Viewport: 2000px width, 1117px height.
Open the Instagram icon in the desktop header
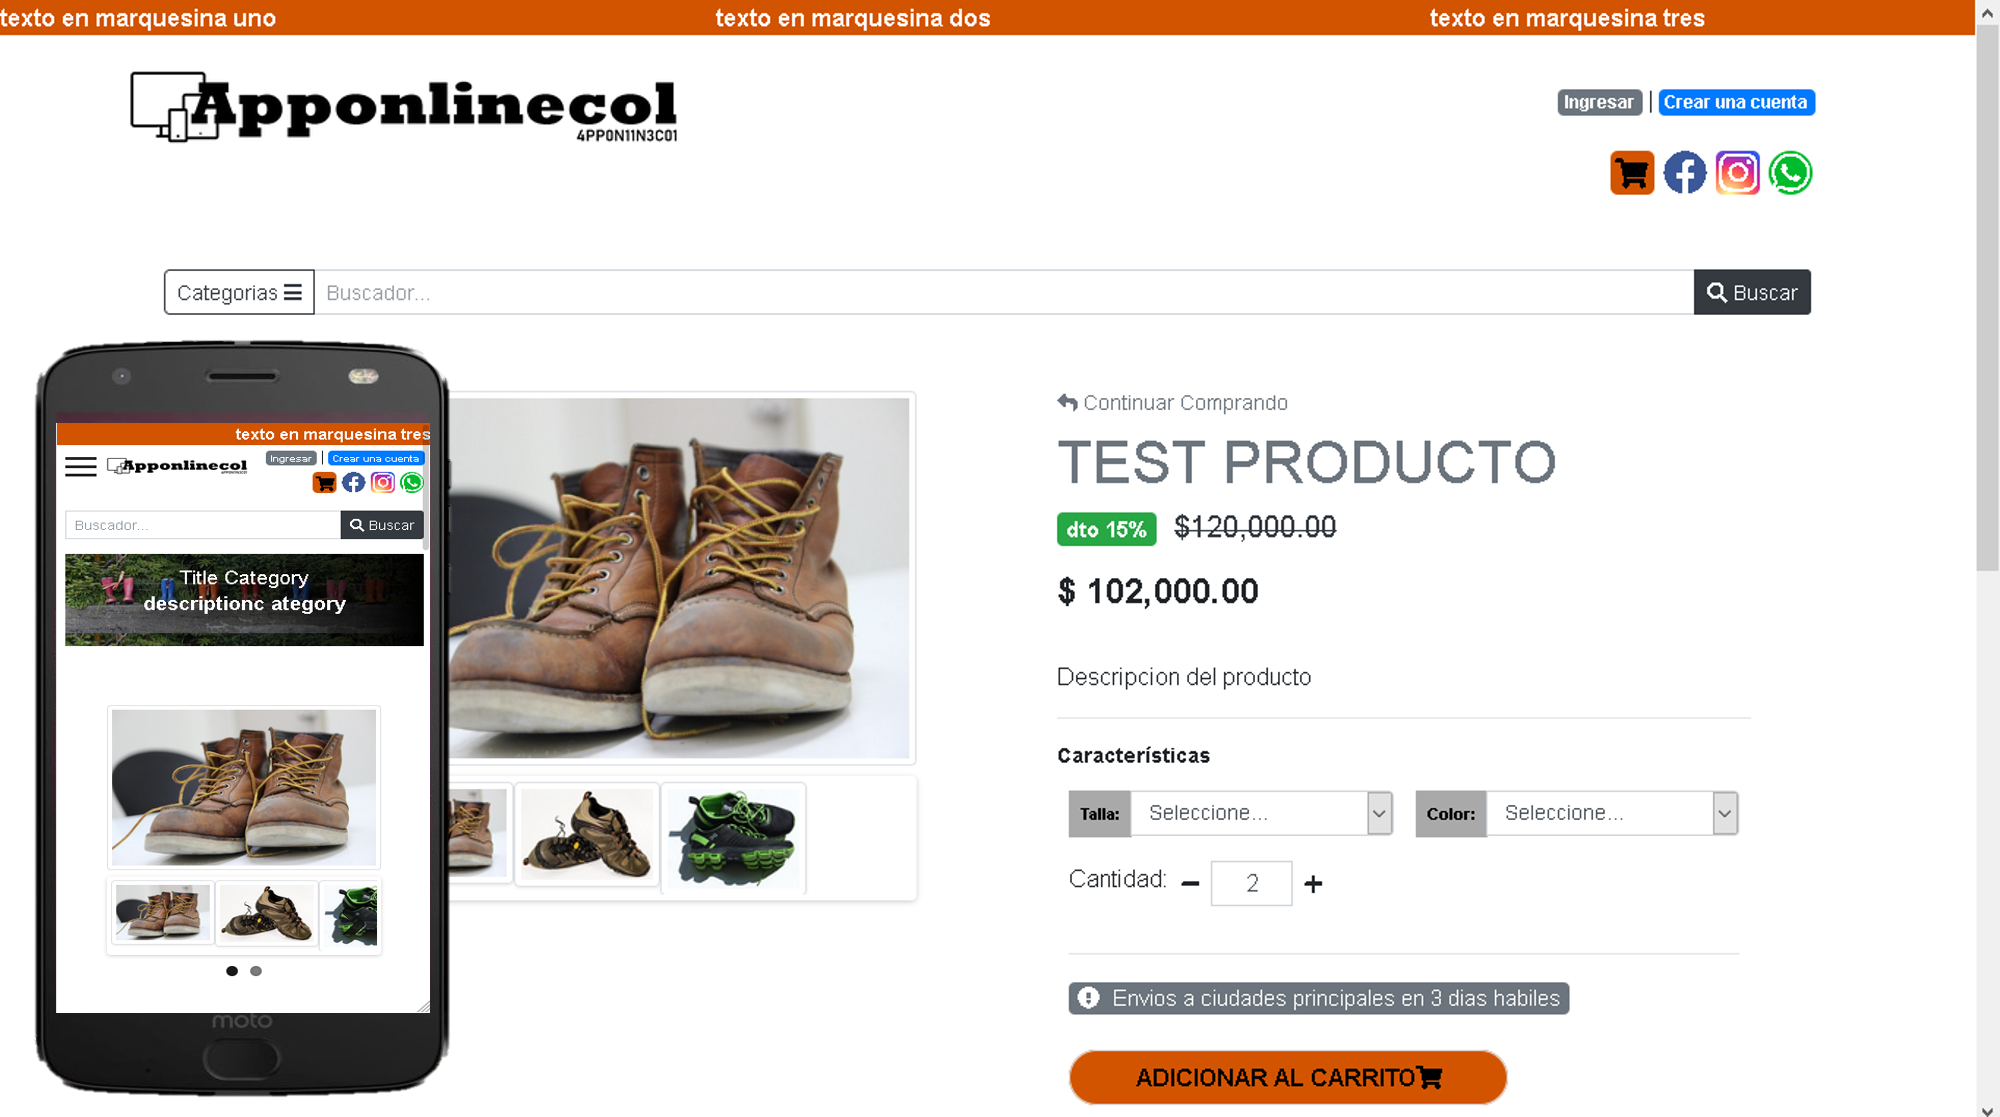pos(1738,173)
